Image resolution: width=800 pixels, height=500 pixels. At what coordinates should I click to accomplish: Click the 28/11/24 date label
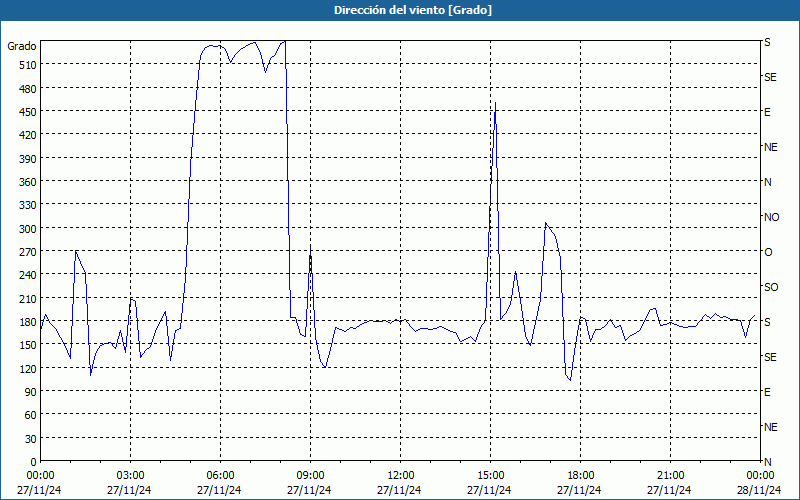pos(759,490)
